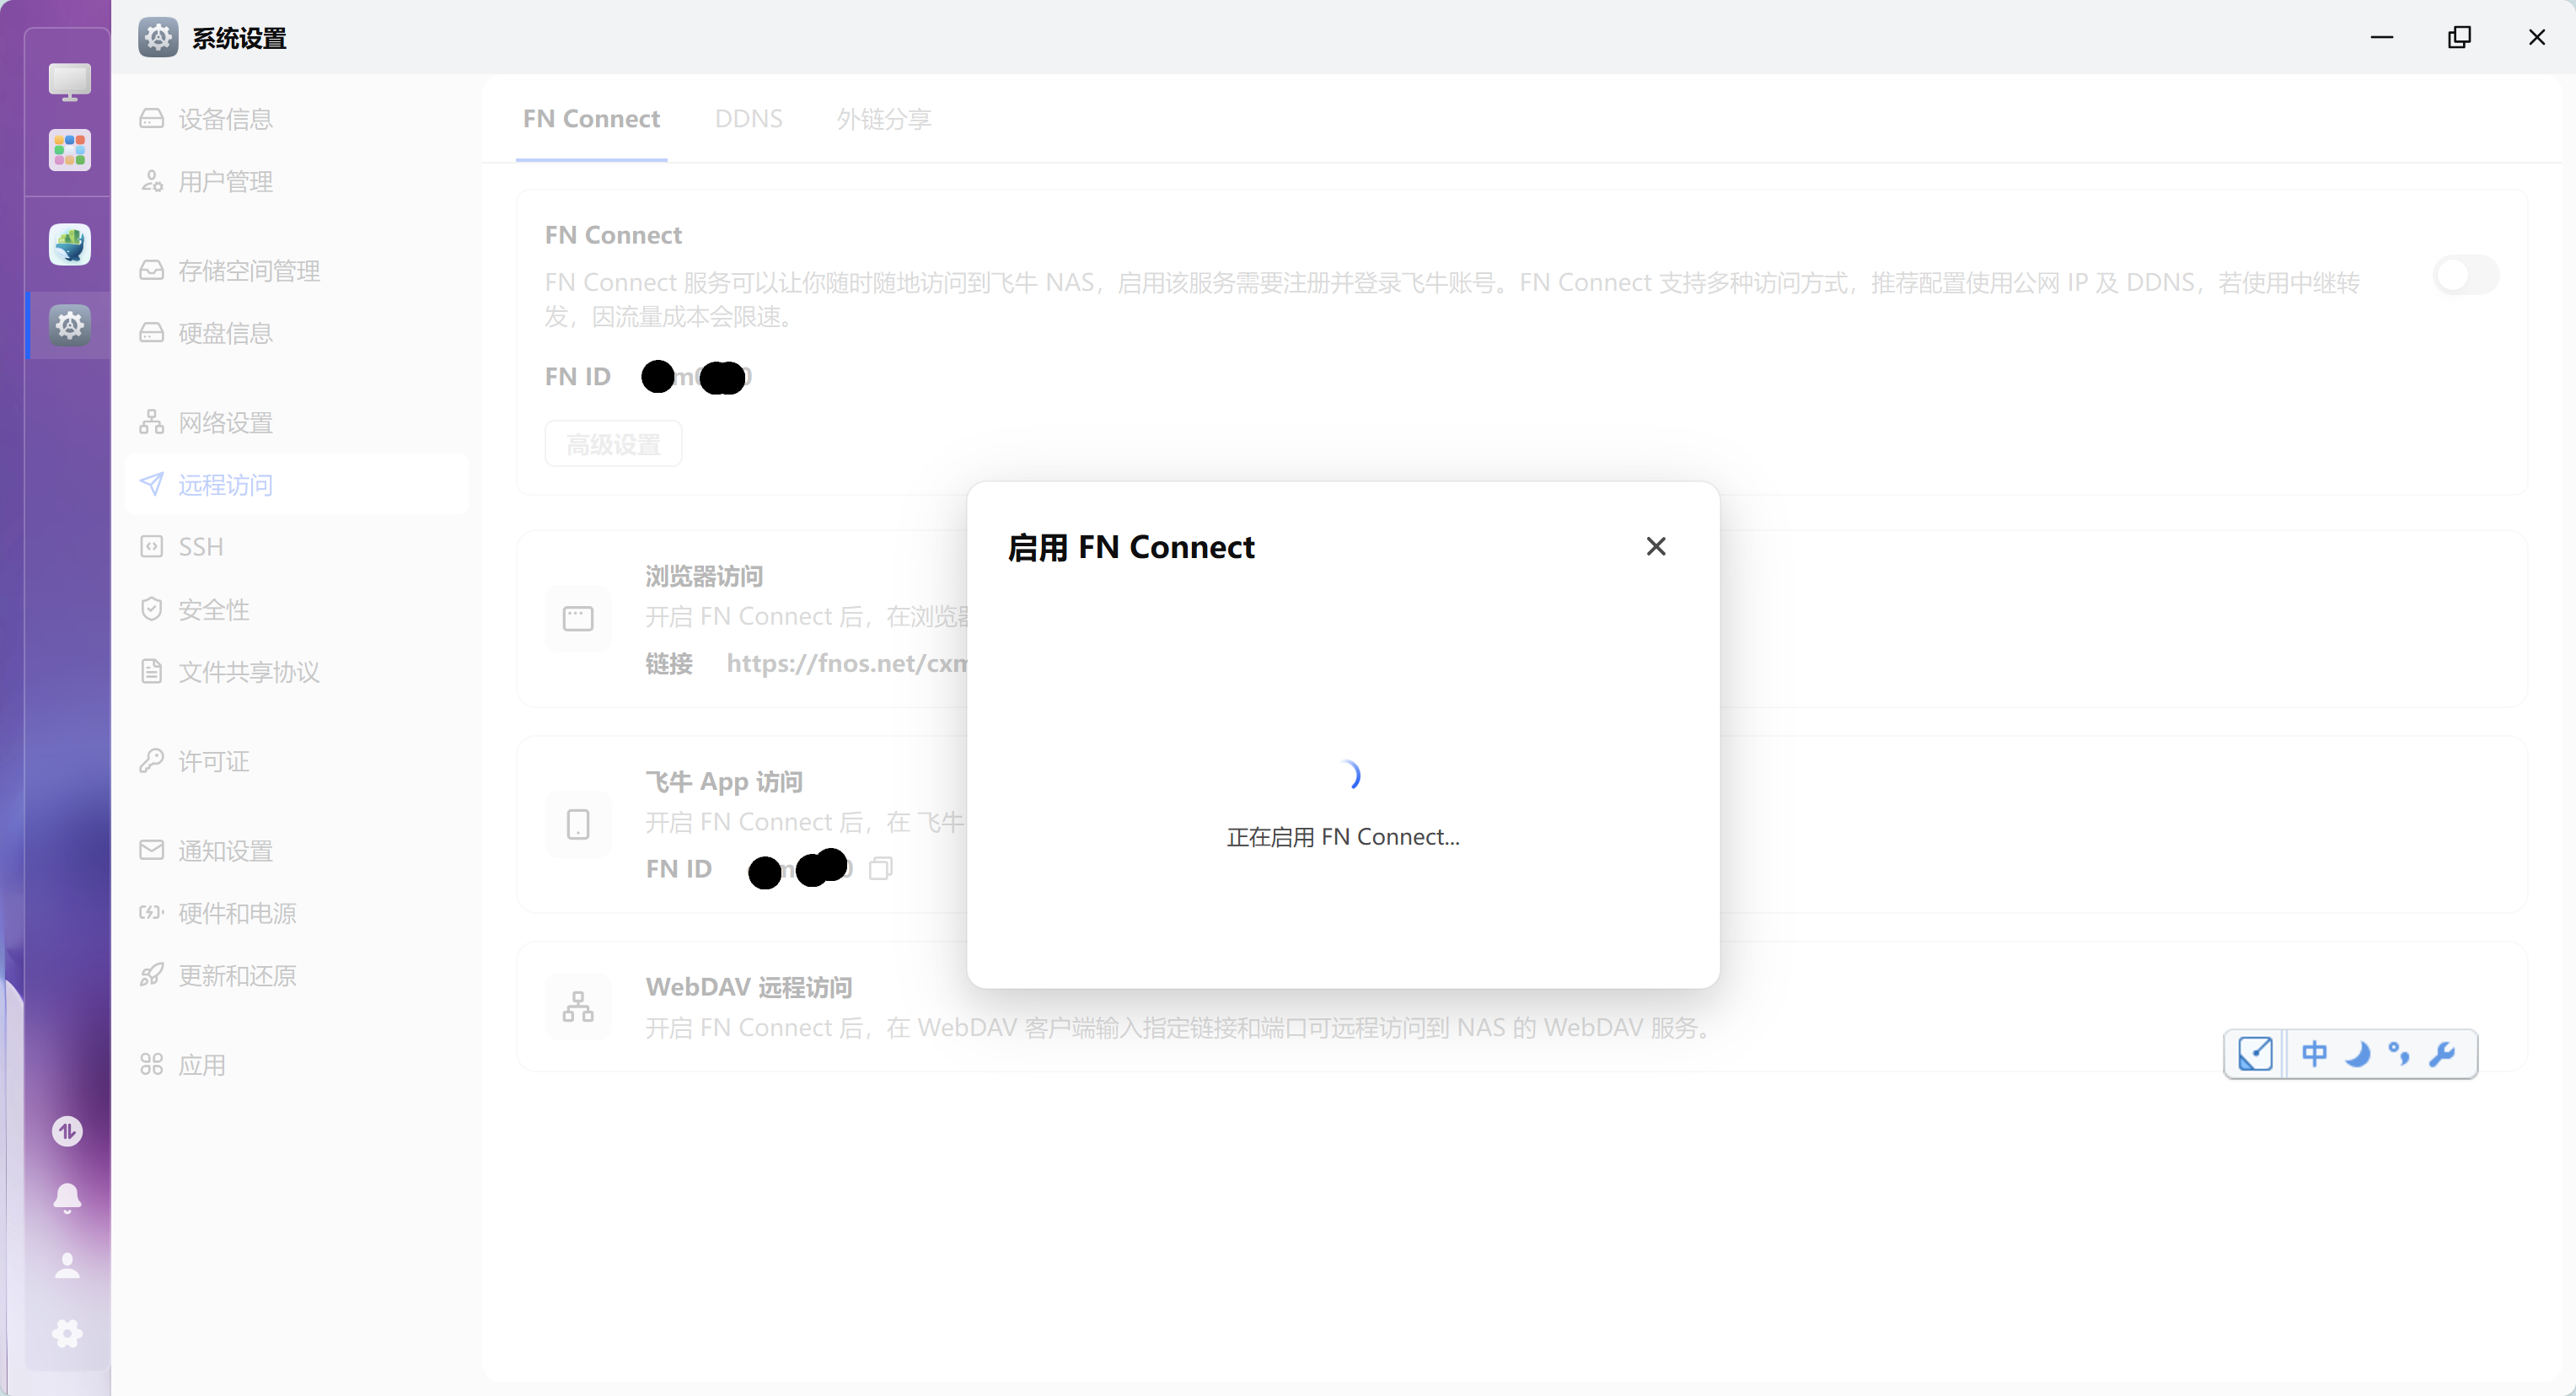The height and width of the screenshot is (1396, 2576).
Task: Close the 启用 FN Connect dialog
Action: (x=1655, y=546)
